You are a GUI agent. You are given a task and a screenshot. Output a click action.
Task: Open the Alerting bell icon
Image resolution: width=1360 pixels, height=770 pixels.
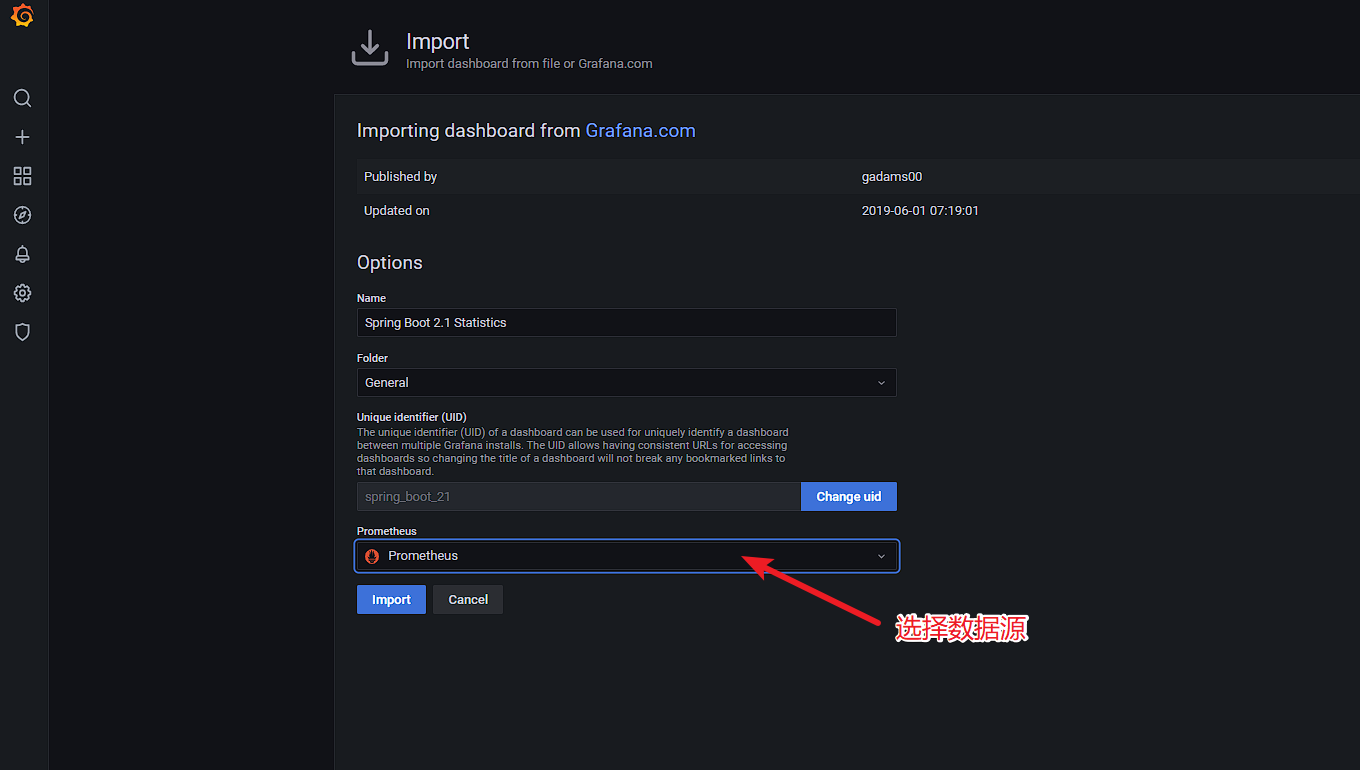[x=22, y=254]
